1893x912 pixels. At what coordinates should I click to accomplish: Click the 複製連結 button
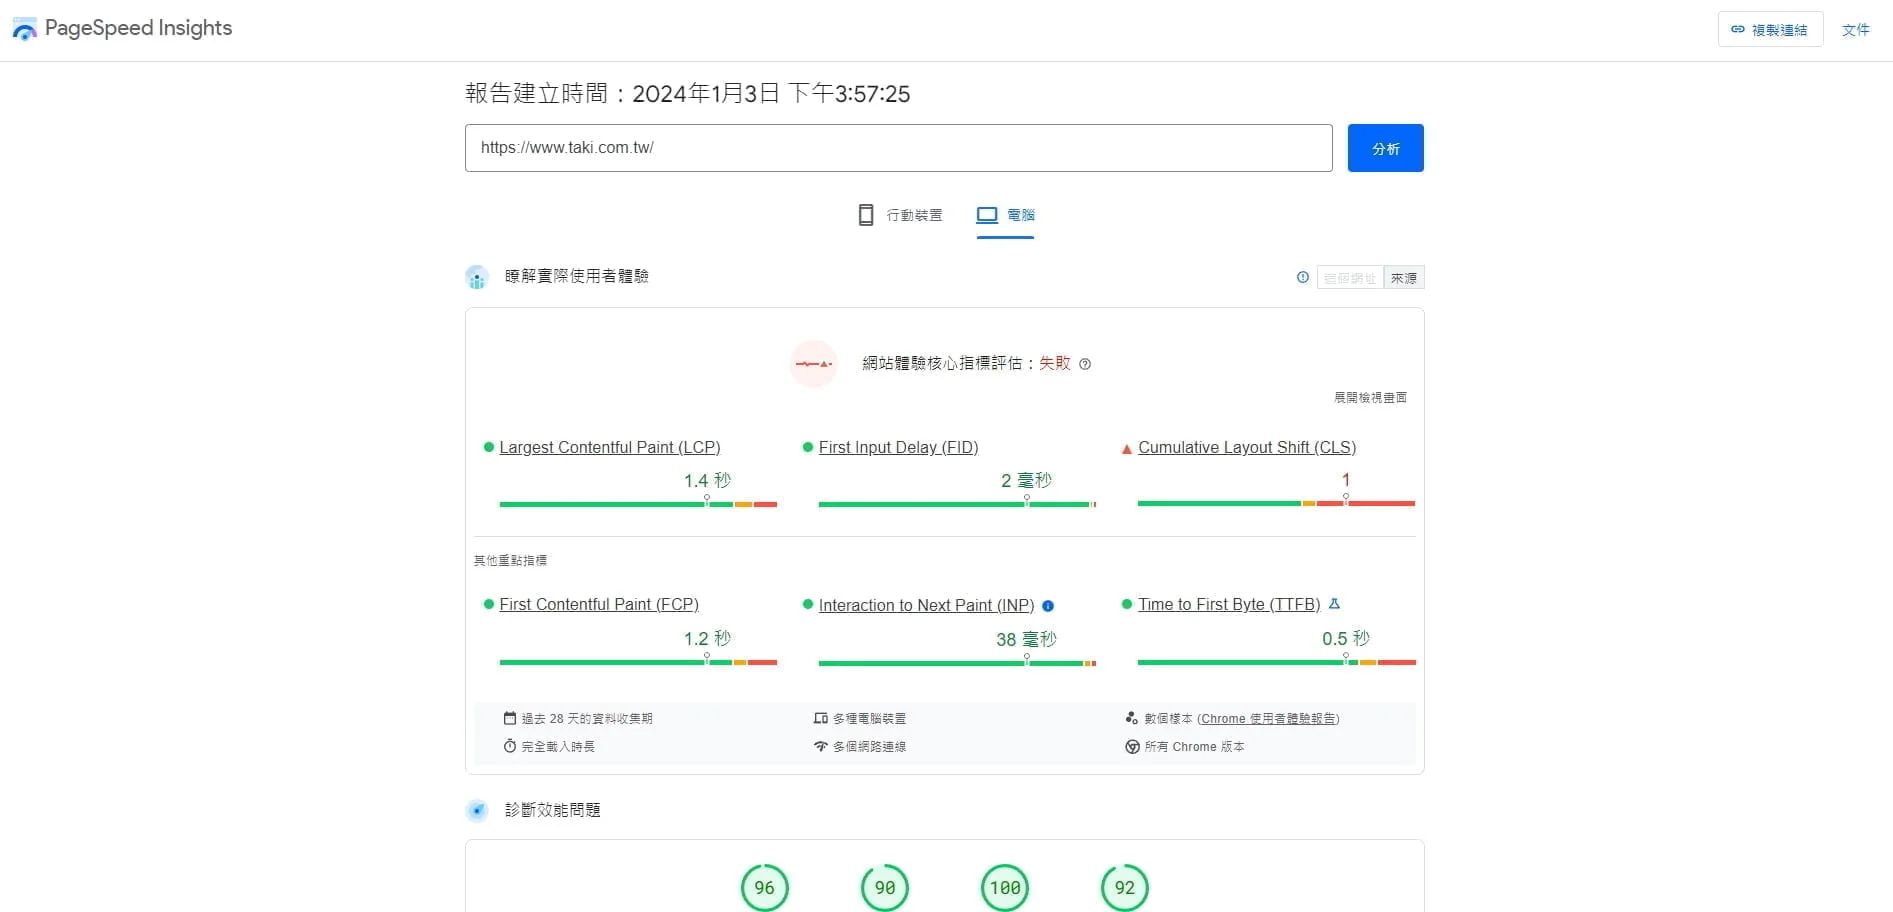click(1770, 30)
